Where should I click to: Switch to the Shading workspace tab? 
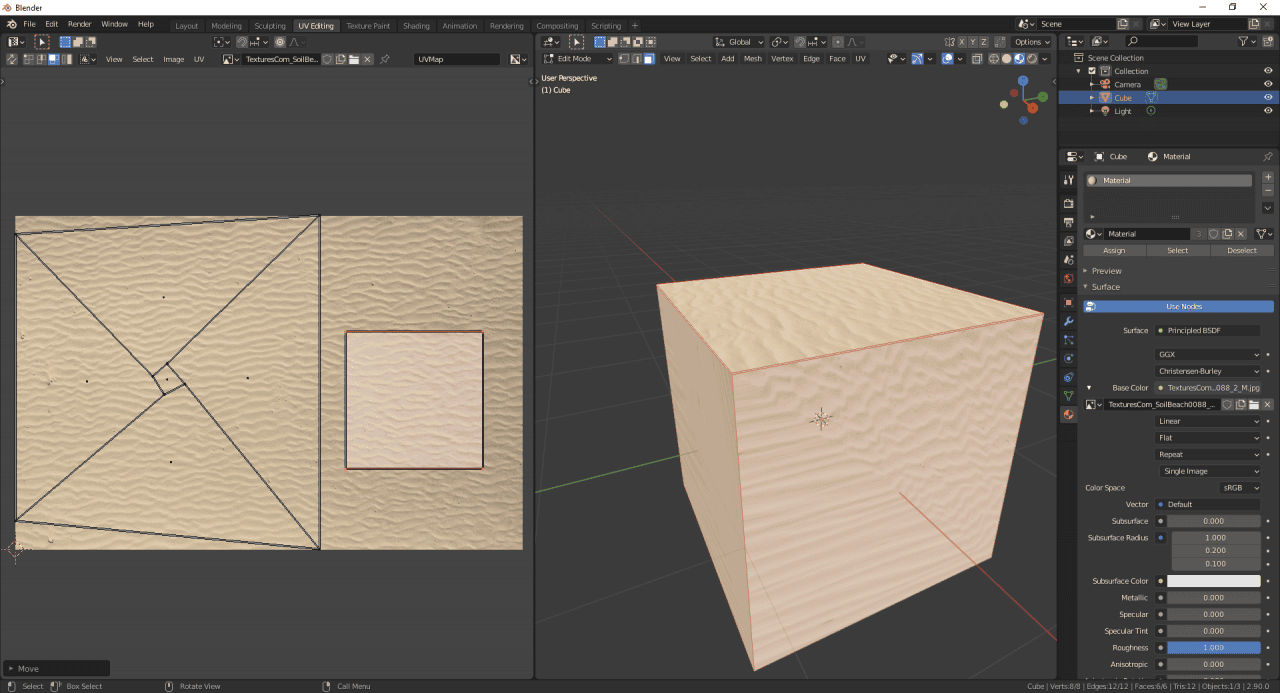click(416, 25)
